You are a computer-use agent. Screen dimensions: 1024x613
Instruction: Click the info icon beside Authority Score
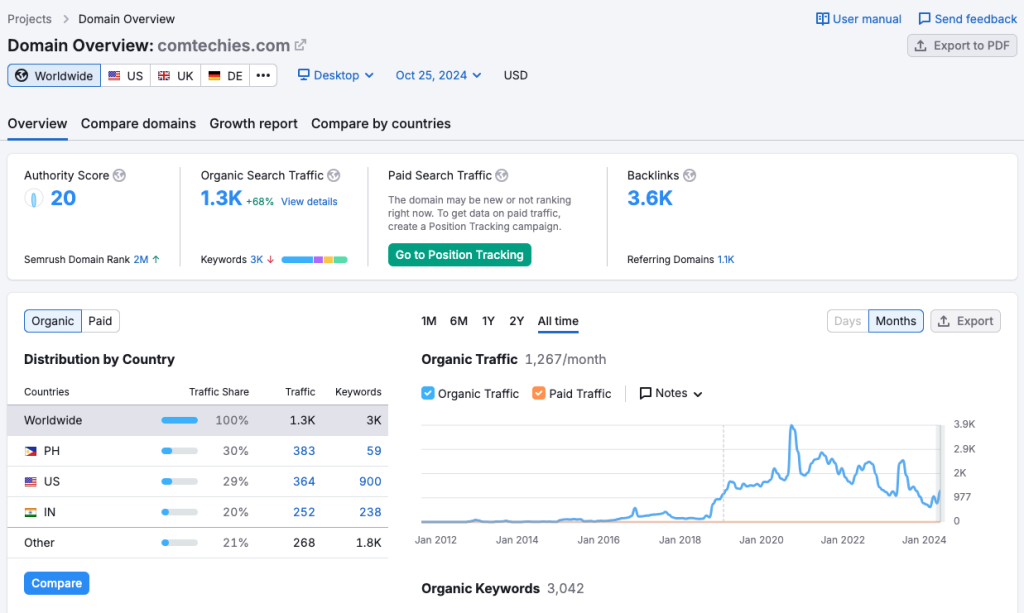point(119,175)
